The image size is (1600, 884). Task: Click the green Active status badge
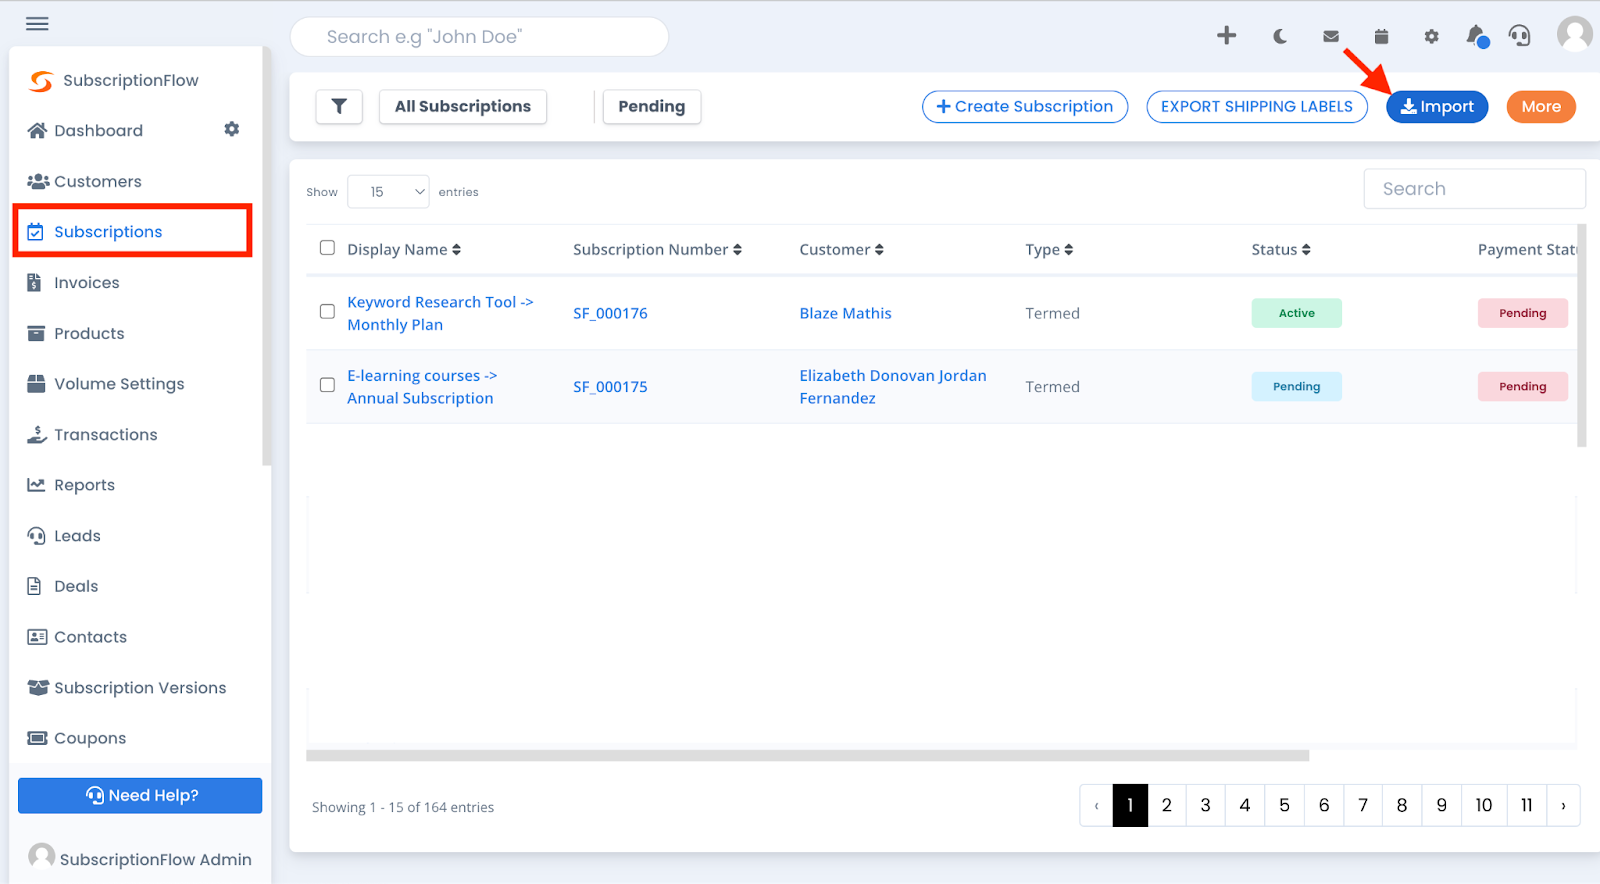1296,313
